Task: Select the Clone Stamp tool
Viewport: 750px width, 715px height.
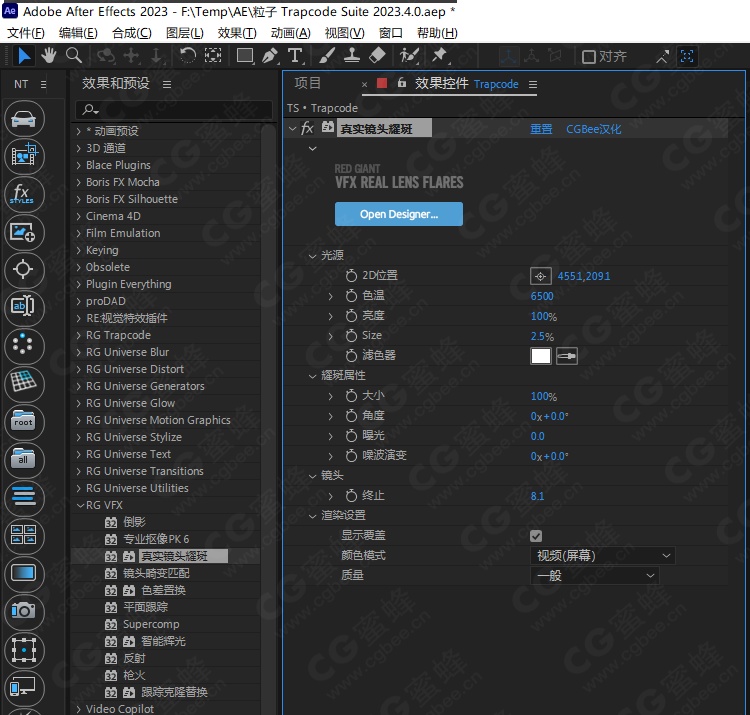Action: pos(352,56)
